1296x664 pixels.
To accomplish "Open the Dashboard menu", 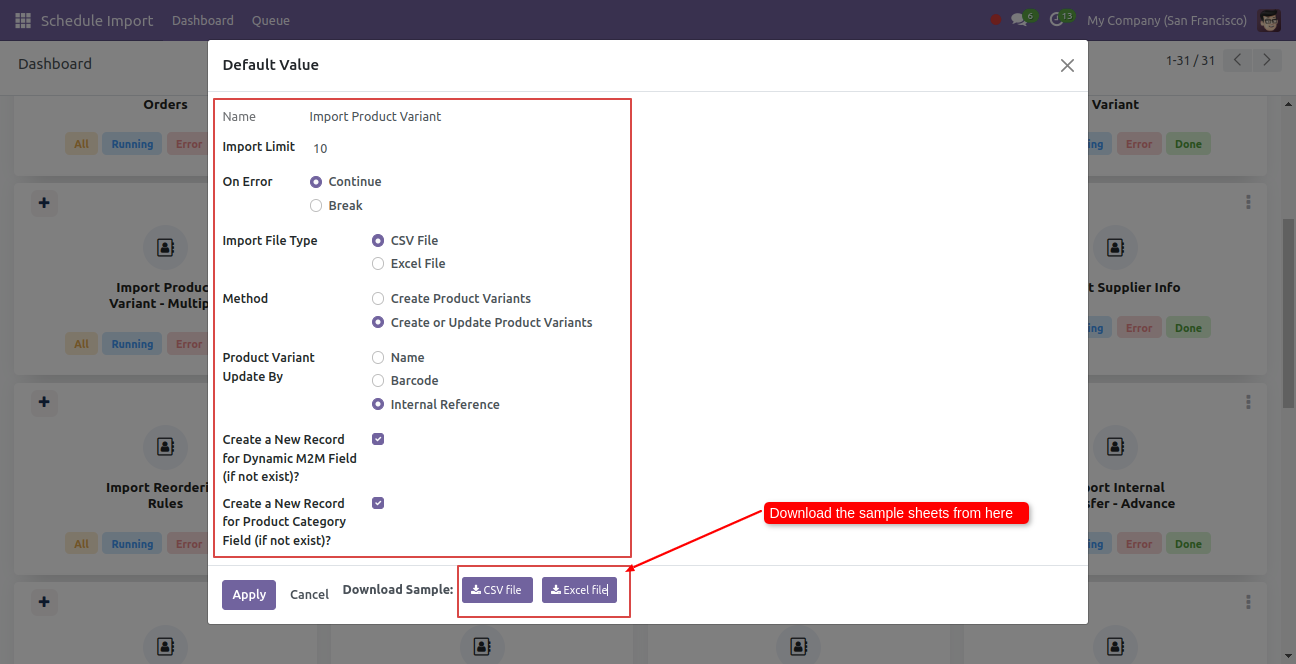I will point(203,20).
